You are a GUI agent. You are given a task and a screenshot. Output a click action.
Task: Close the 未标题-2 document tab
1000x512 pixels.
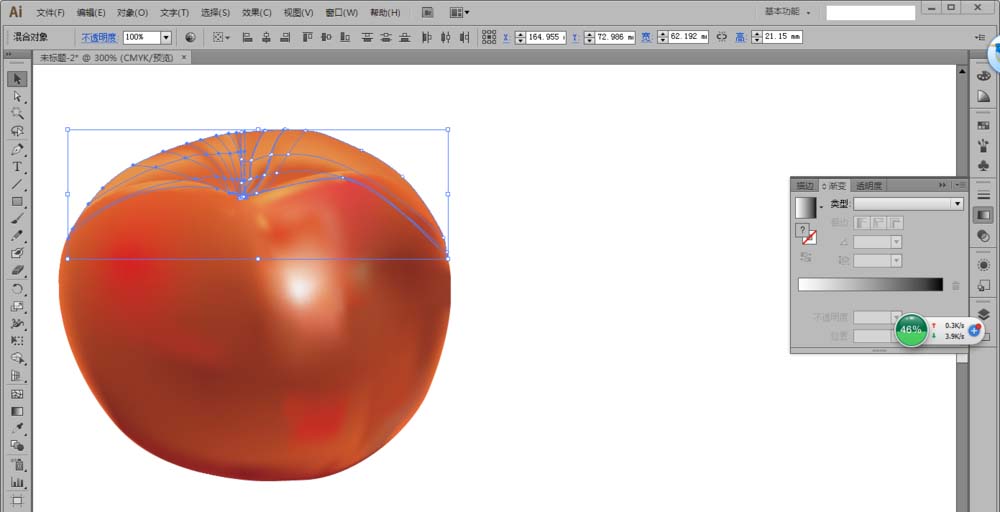click(x=184, y=58)
